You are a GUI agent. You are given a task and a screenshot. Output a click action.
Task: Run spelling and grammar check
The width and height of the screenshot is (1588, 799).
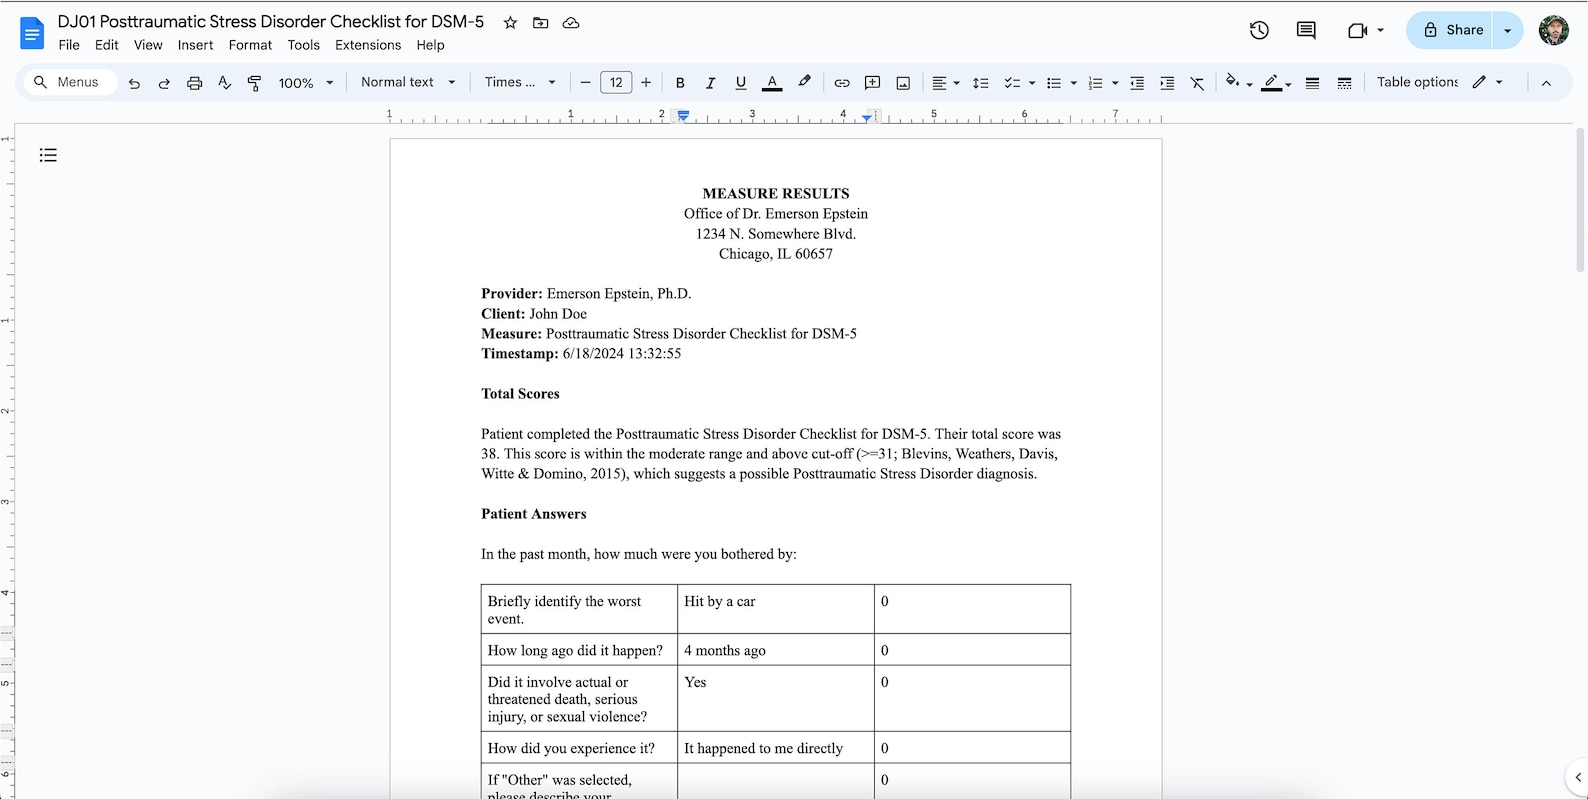coord(224,83)
